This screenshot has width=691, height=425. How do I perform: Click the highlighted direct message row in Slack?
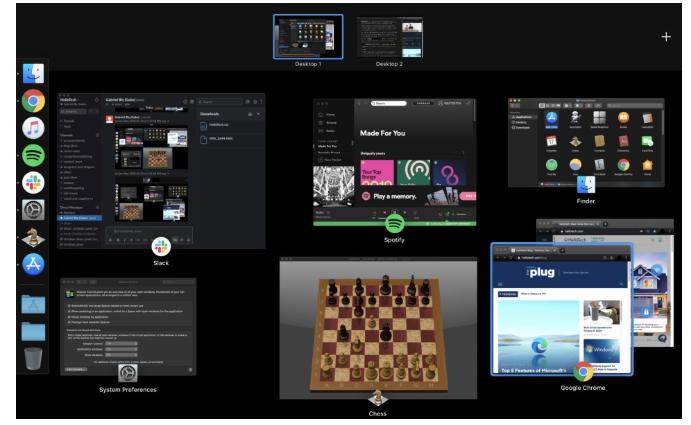(x=80, y=218)
